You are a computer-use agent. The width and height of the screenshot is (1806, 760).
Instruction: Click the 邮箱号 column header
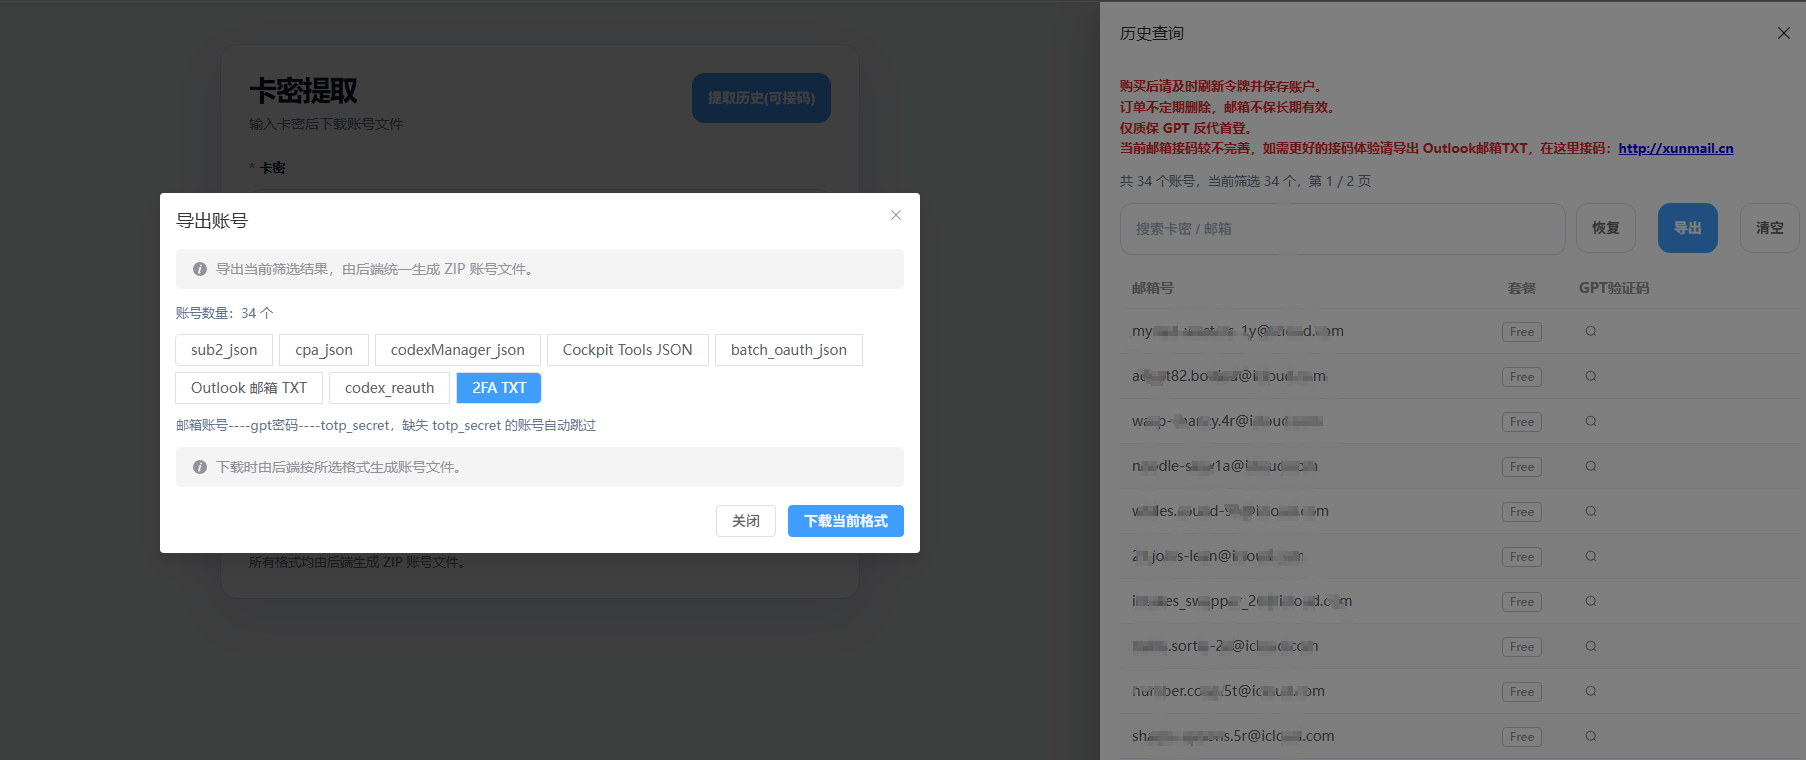pos(1153,288)
